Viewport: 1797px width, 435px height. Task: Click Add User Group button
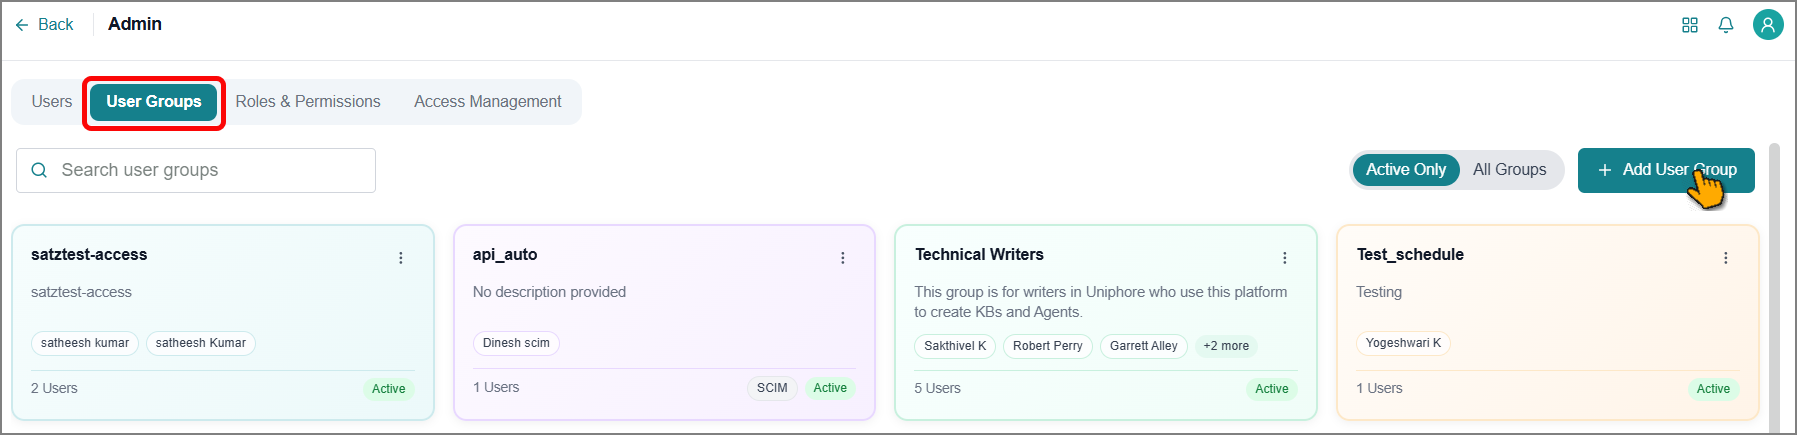coord(1666,170)
